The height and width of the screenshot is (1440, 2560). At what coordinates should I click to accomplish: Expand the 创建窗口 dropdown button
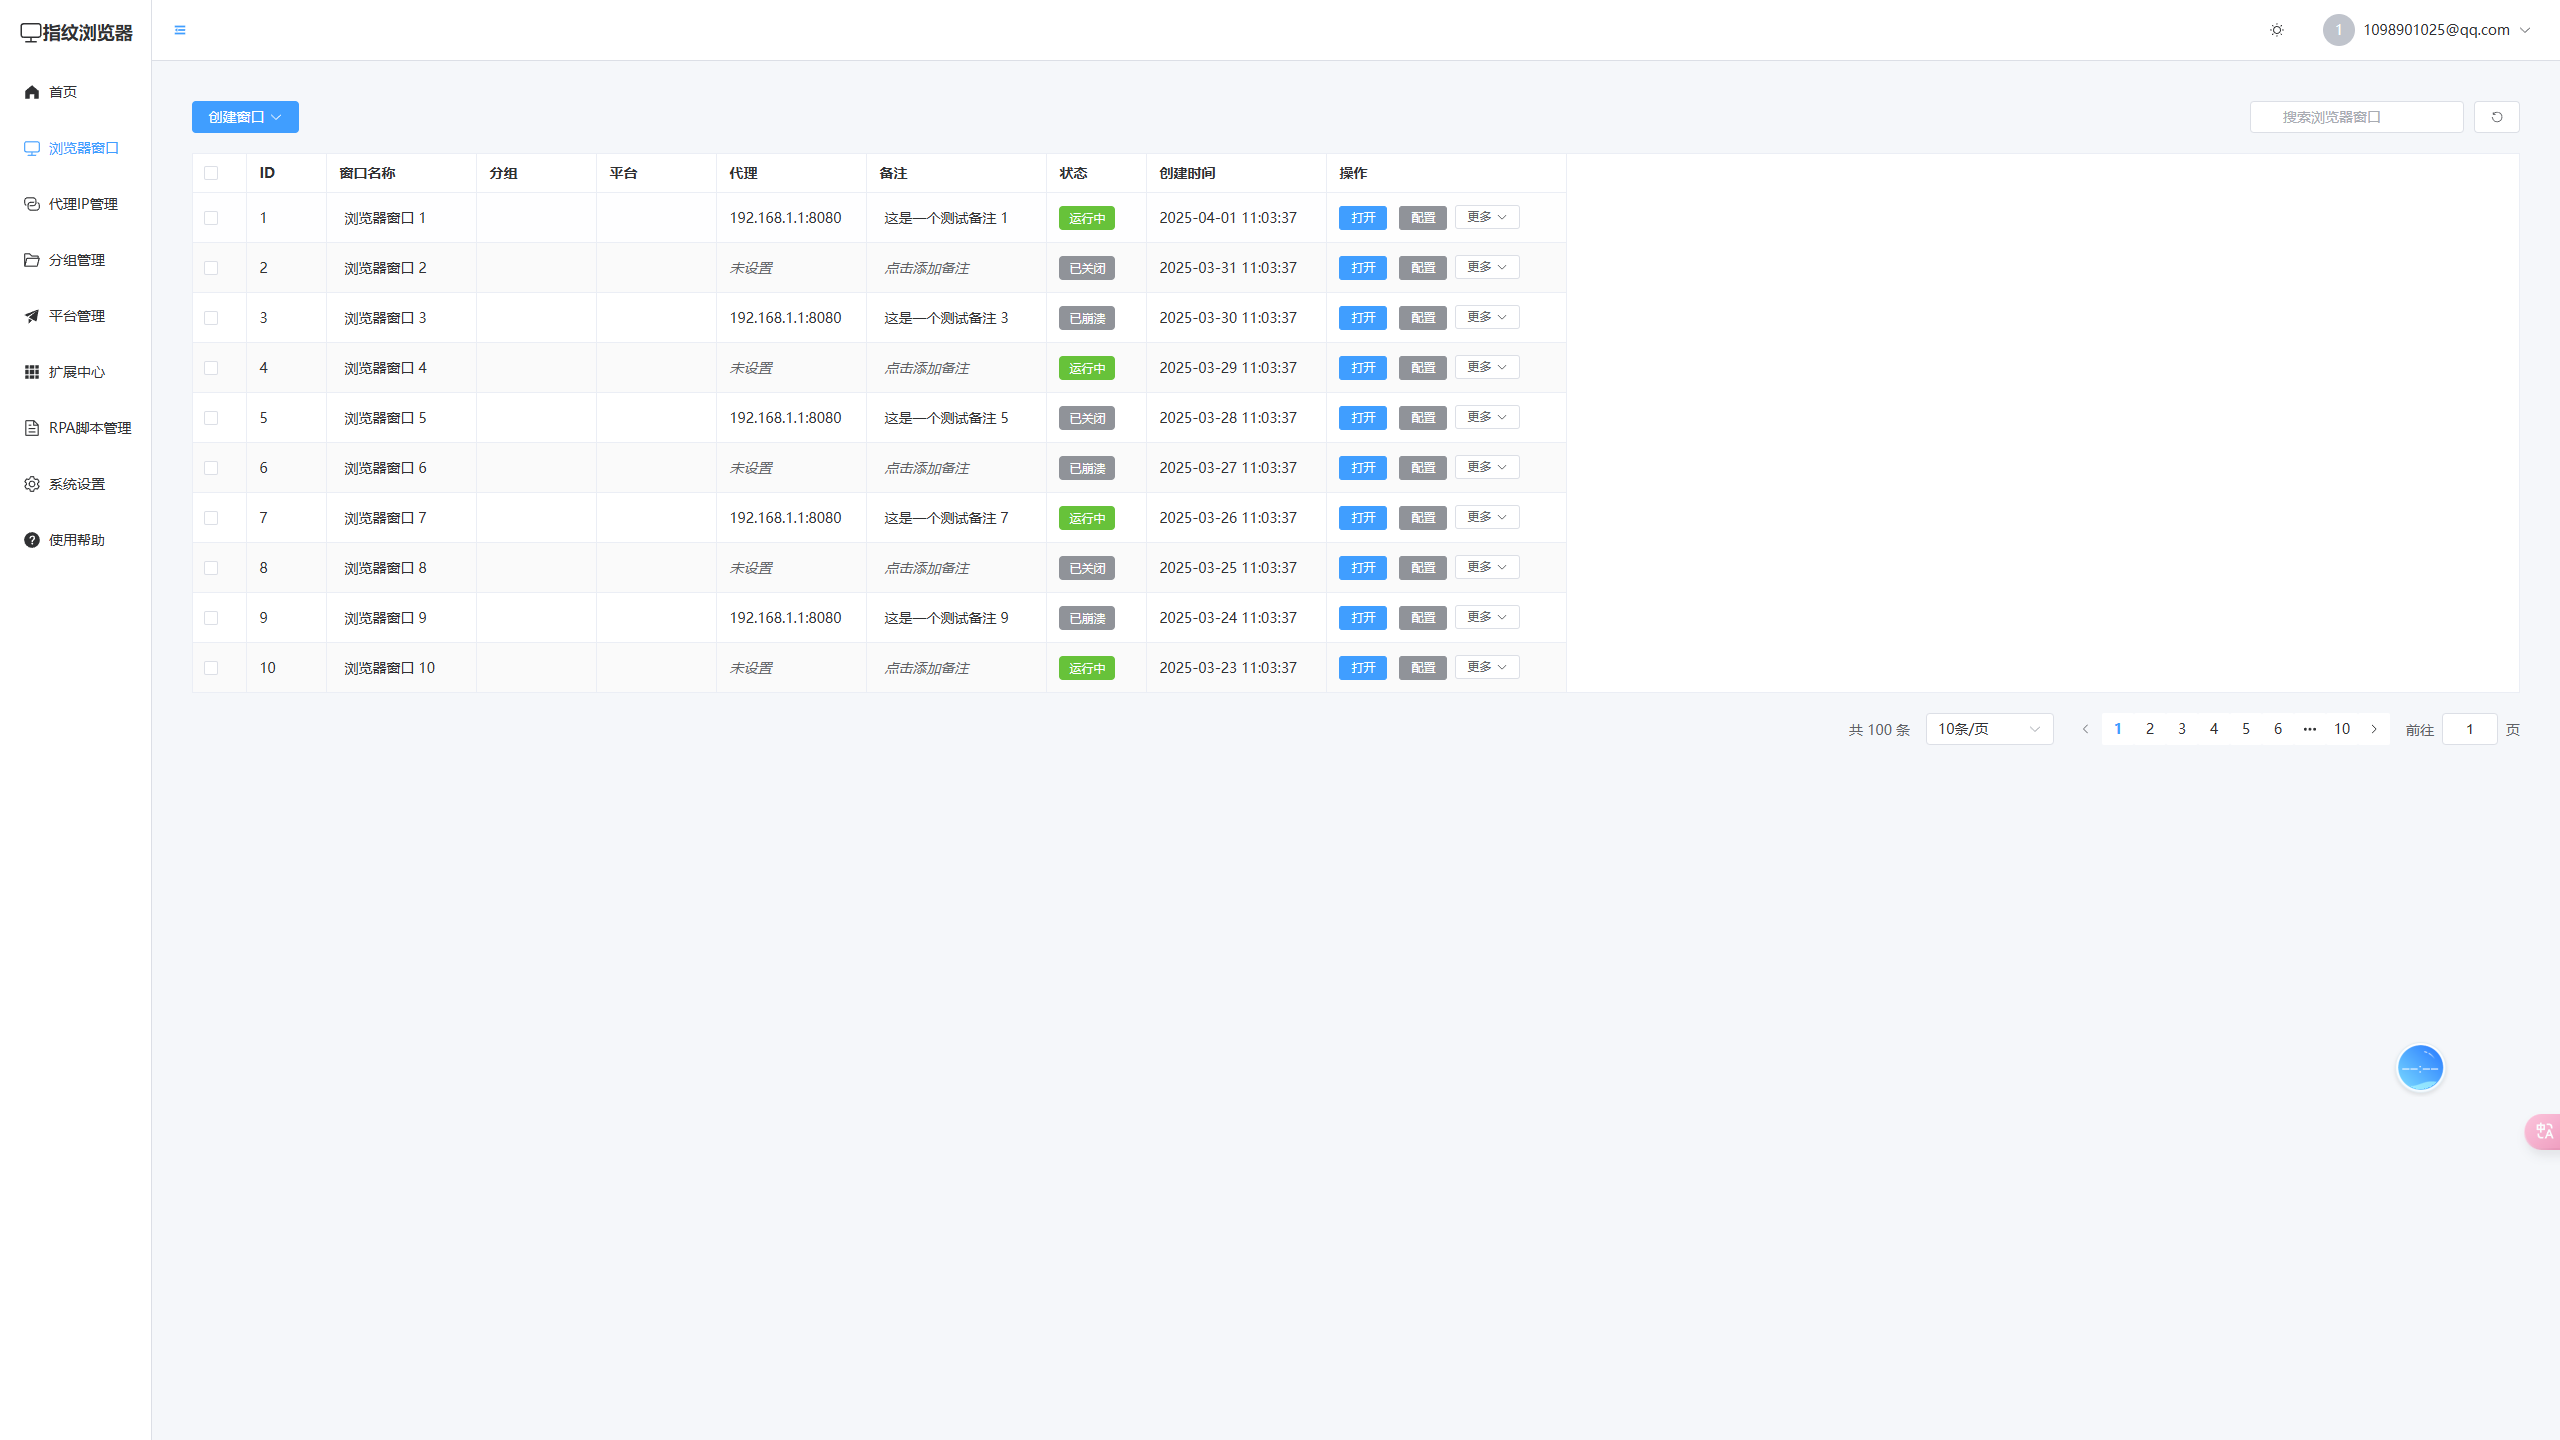pos(245,117)
